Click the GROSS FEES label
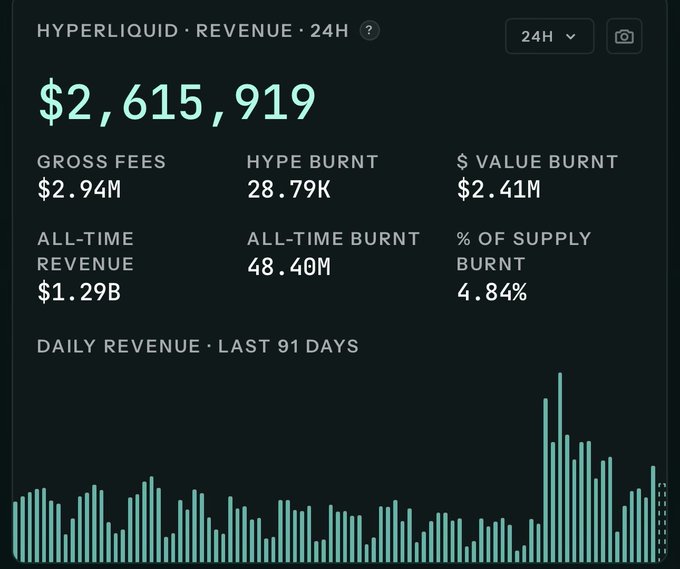 pyautogui.click(x=101, y=162)
